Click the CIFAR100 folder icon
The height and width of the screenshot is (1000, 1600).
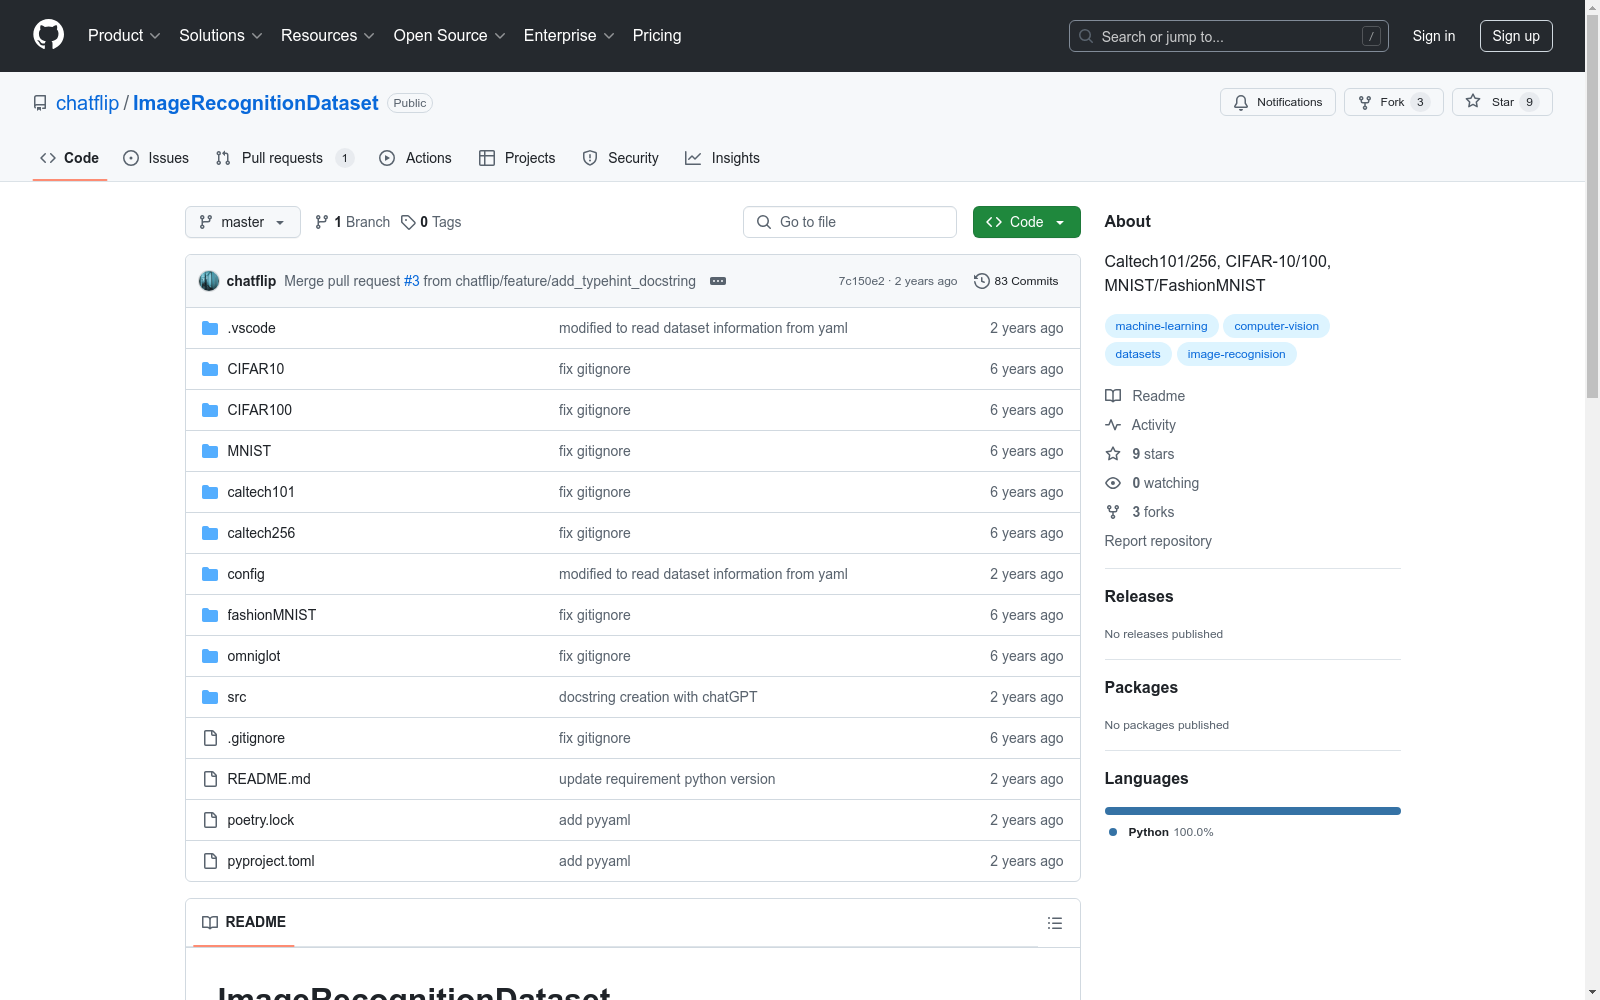click(210, 410)
